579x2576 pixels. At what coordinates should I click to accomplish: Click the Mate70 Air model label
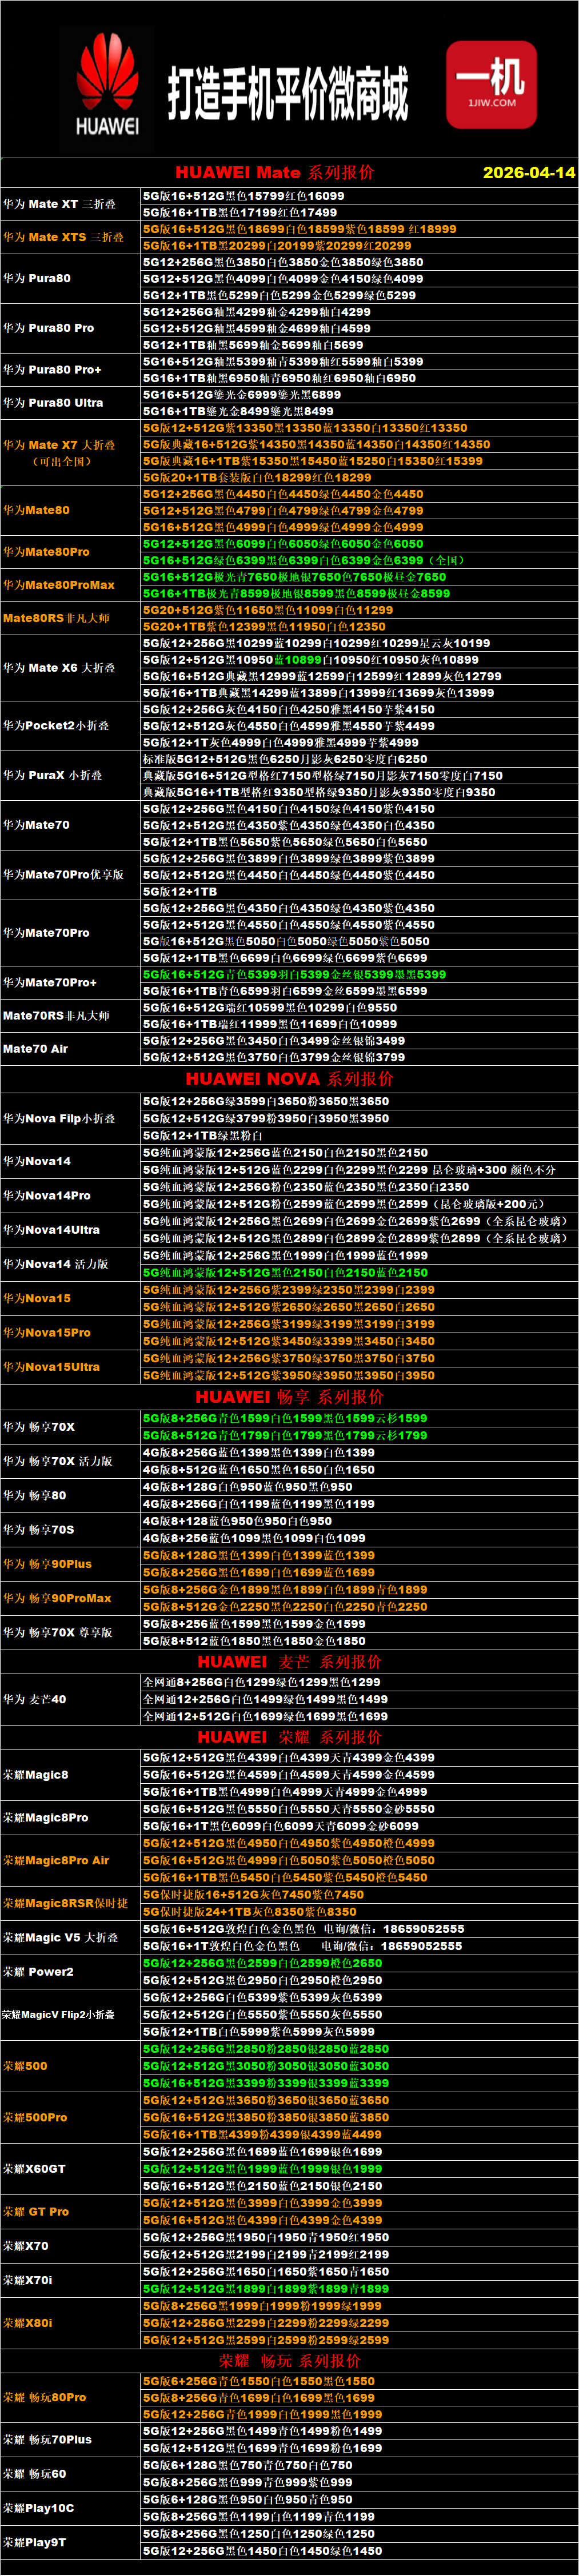tap(36, 1049)
